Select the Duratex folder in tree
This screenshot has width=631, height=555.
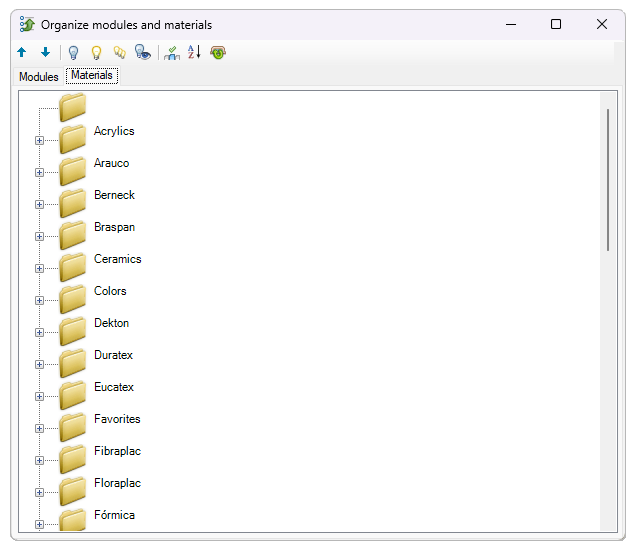(113, 355)
